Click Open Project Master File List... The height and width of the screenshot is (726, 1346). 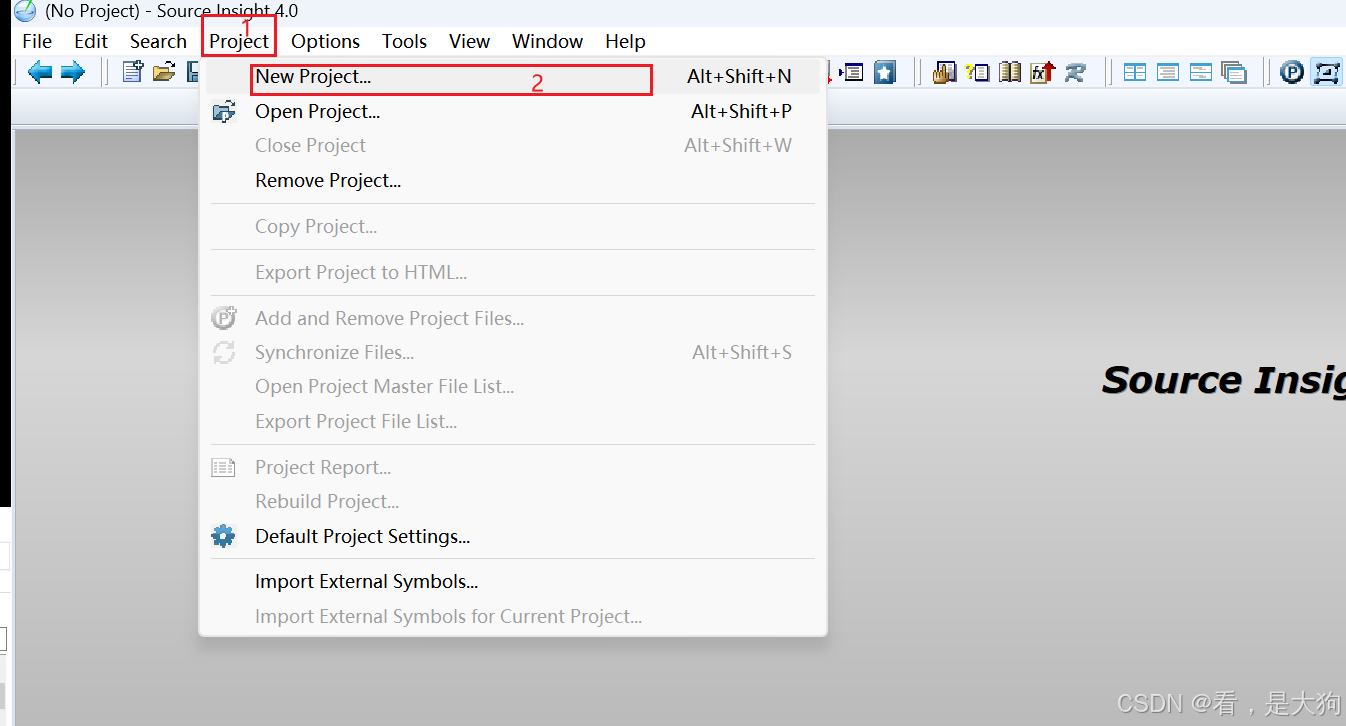pos(513,386)
